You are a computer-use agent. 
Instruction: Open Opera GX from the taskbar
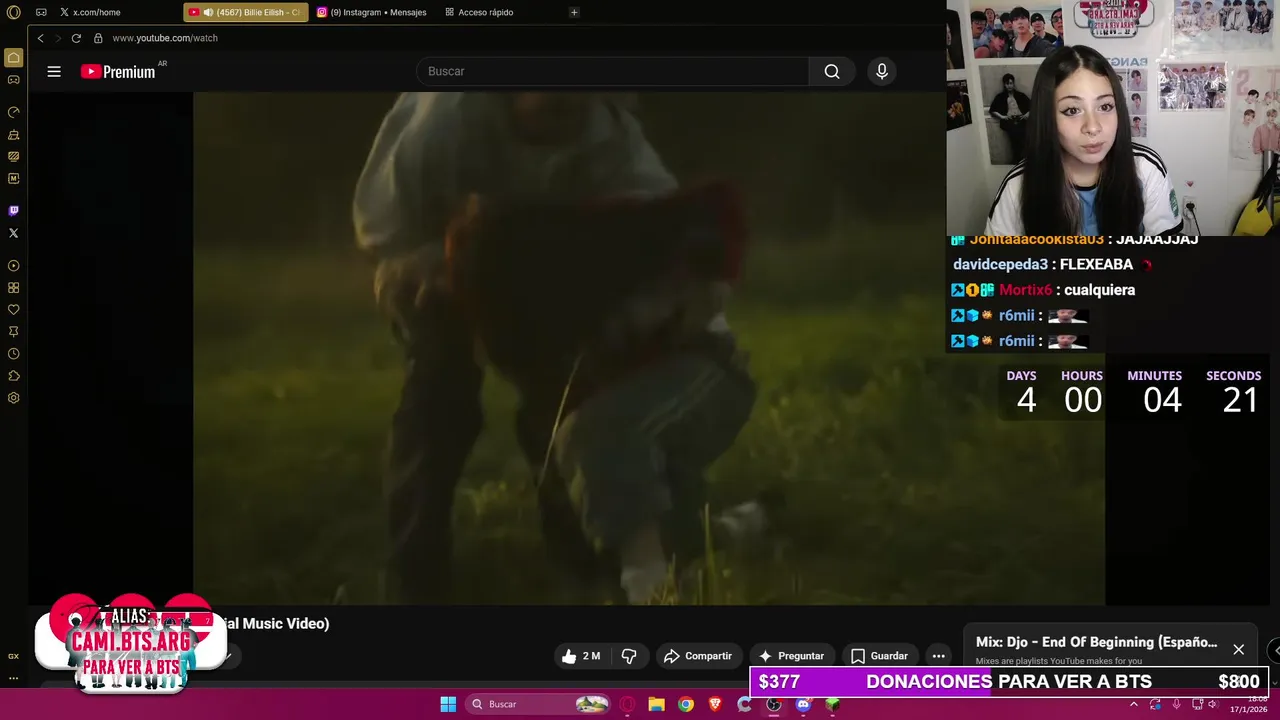[x=627, y=704]
